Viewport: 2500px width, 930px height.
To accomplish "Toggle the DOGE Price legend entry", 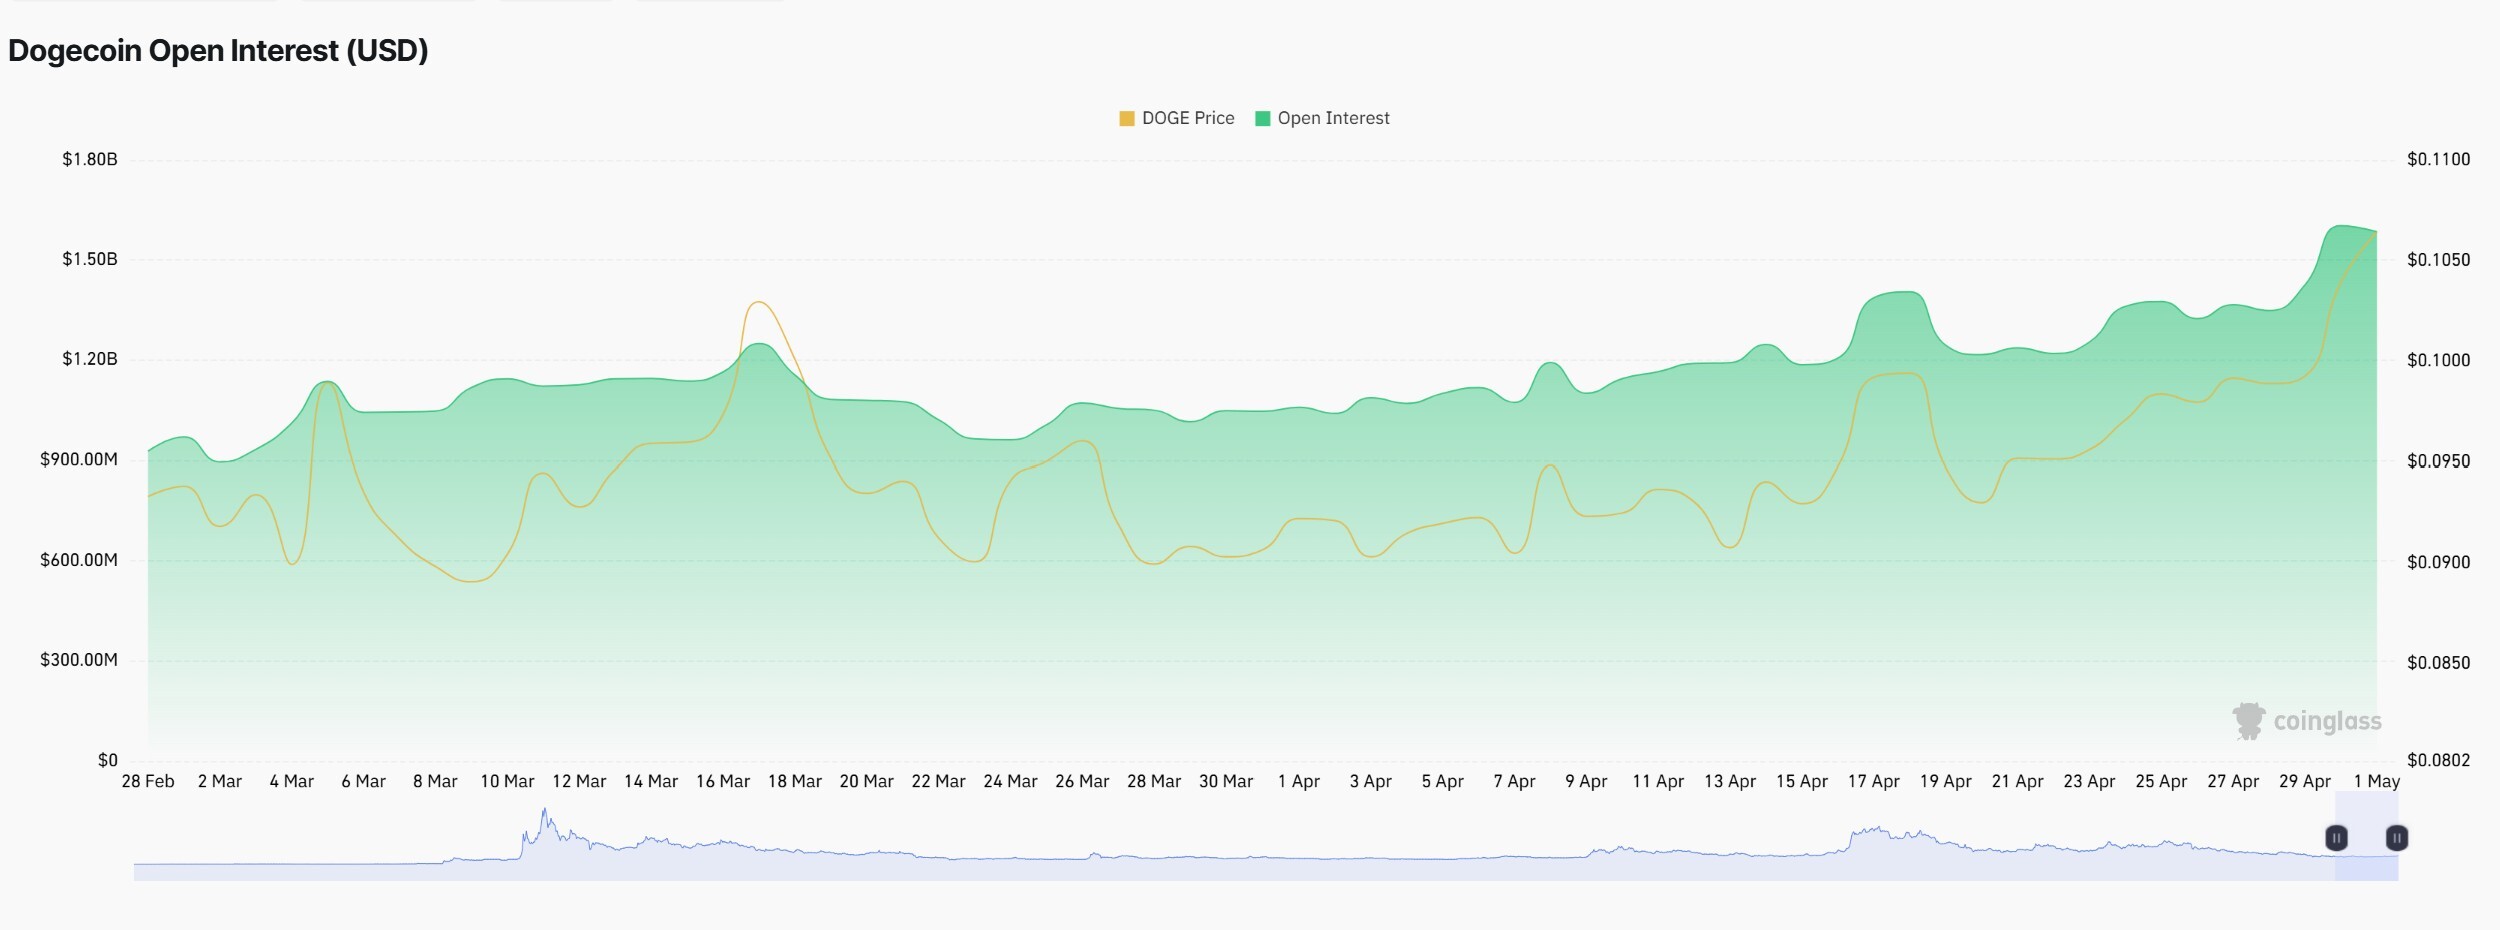I will tap(1177, 118).
